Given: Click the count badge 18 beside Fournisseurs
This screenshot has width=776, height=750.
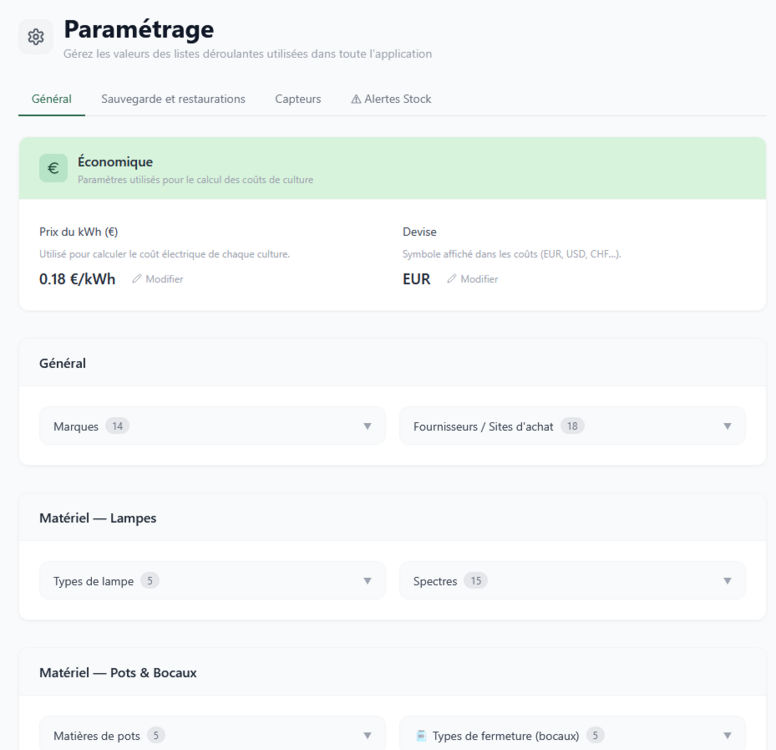Looking at the screenshot, I should (x=572, y=426).
